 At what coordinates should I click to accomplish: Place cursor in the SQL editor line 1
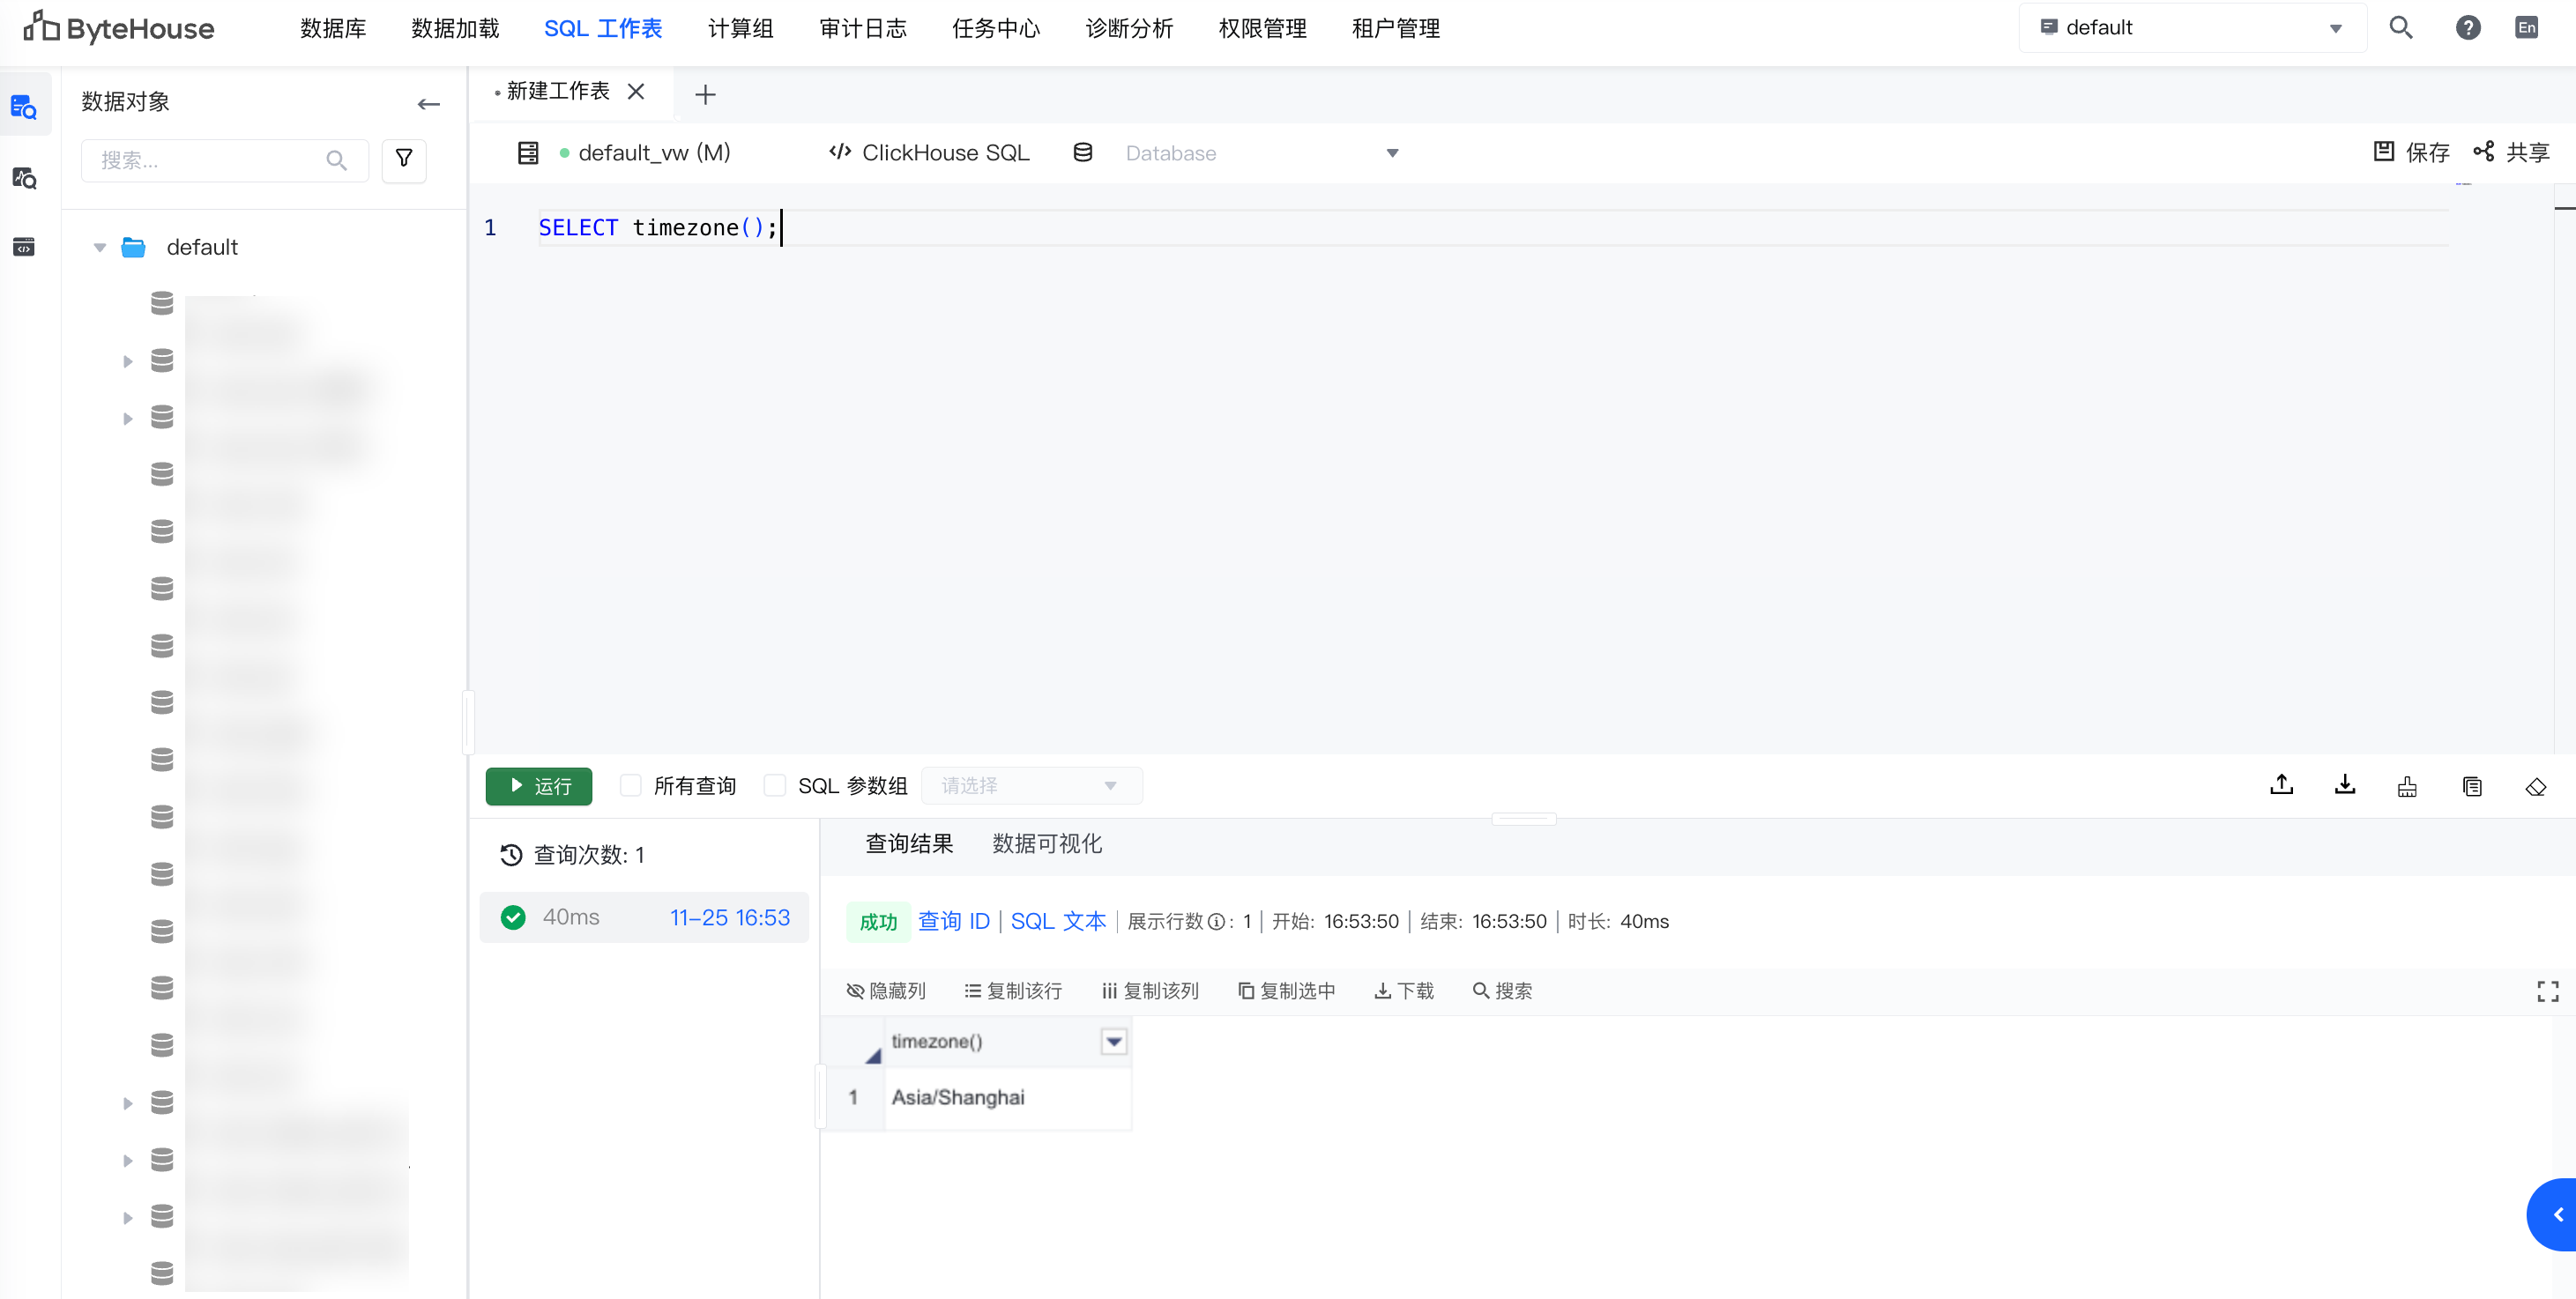(1493, 228)
